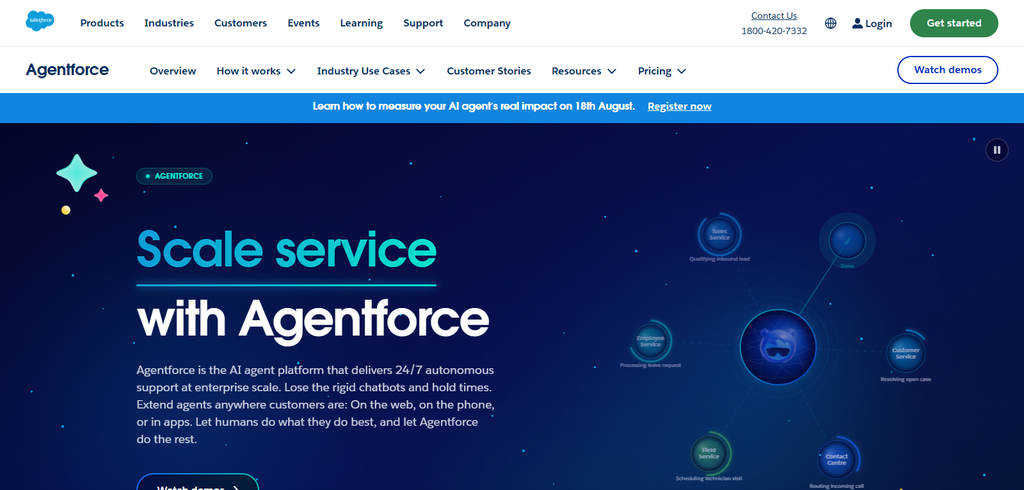This screenshot has width=1024, height=490.
Task: Open the Learning menu
Action: (x=361, y=23)
